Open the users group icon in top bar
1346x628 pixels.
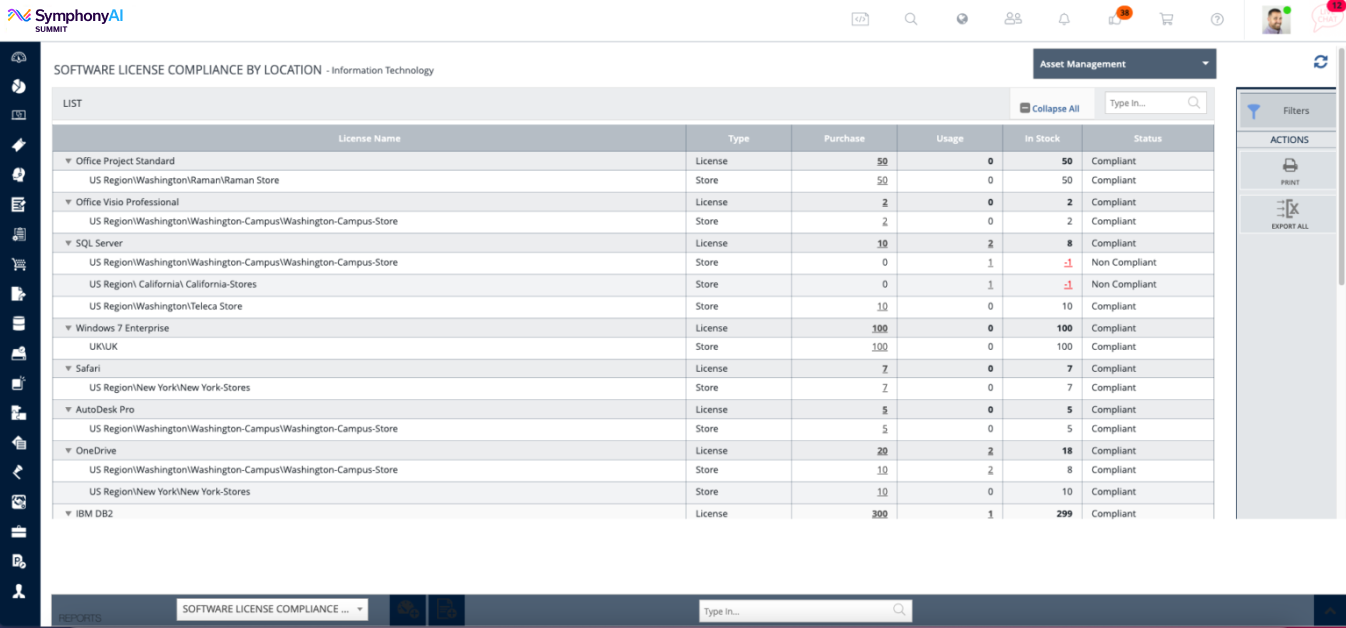(x=1013, y=19)
